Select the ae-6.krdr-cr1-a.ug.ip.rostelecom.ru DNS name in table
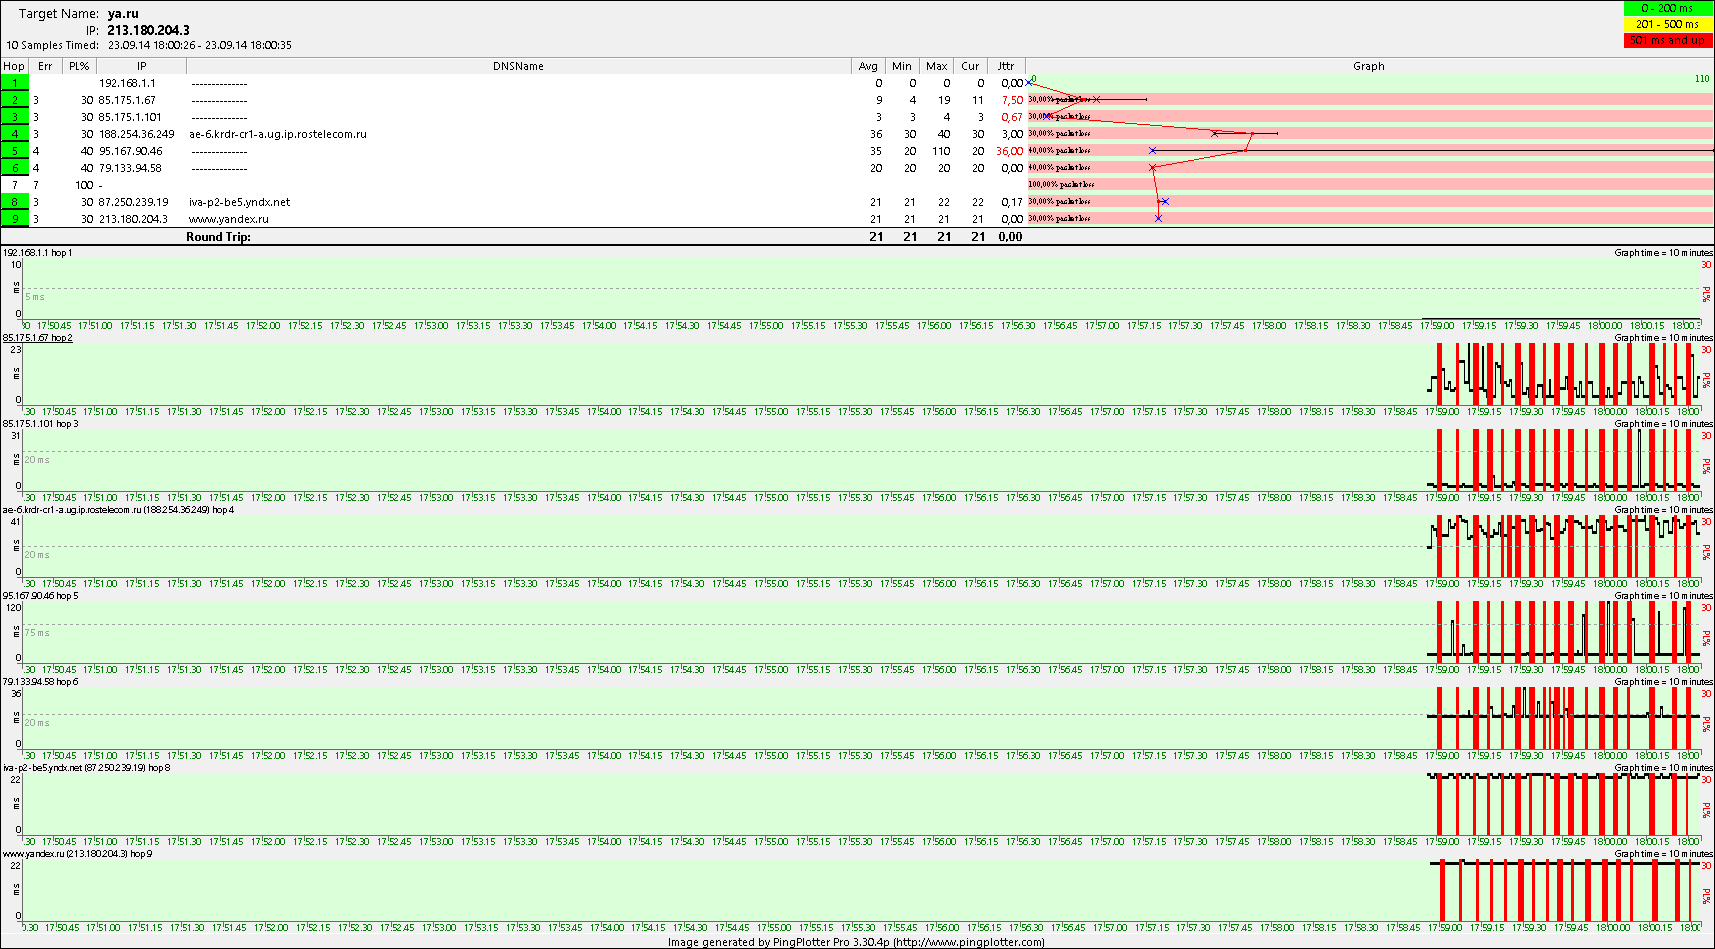1715x949 pixels. coord(278,134)
